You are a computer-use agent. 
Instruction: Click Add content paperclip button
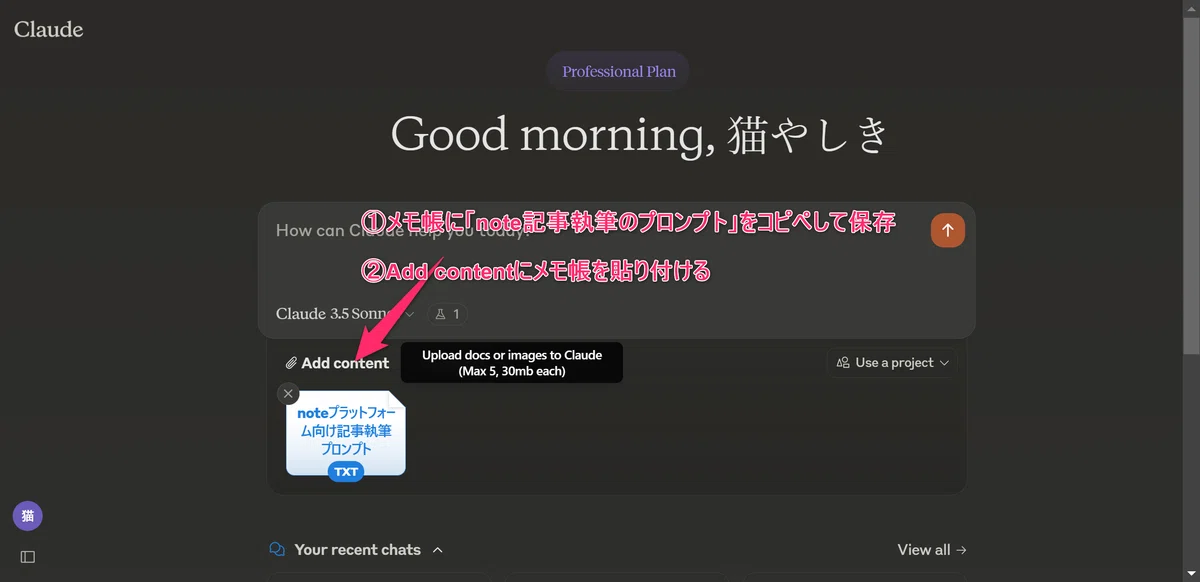(x=337, y=363)
